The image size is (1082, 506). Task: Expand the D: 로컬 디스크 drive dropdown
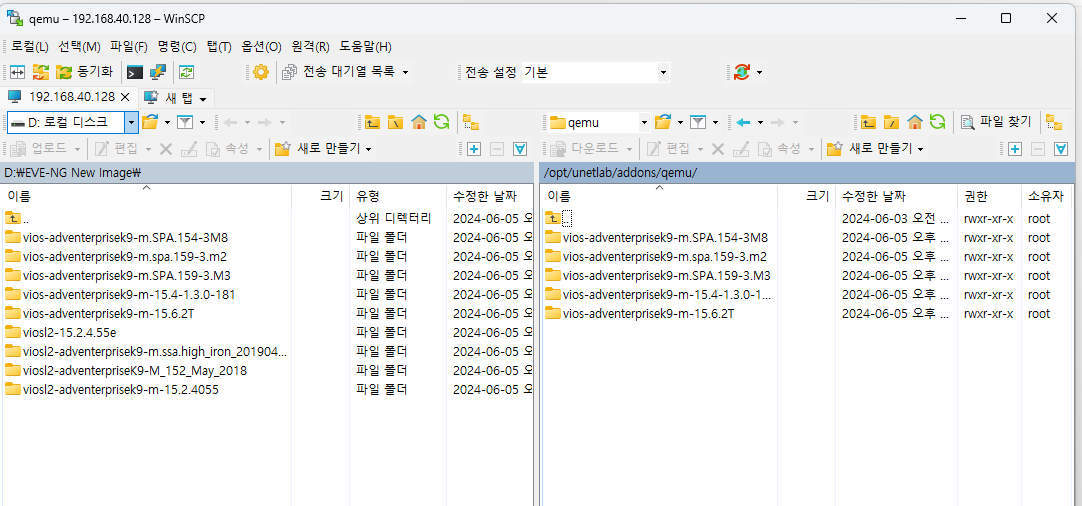(131, 122)
